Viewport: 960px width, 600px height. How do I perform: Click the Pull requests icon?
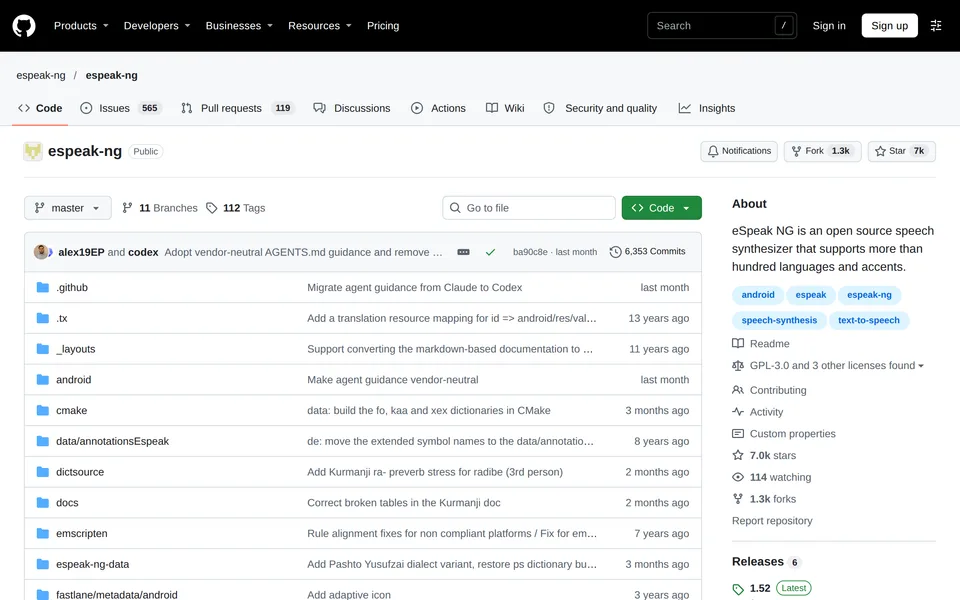(x=187, y=108)
